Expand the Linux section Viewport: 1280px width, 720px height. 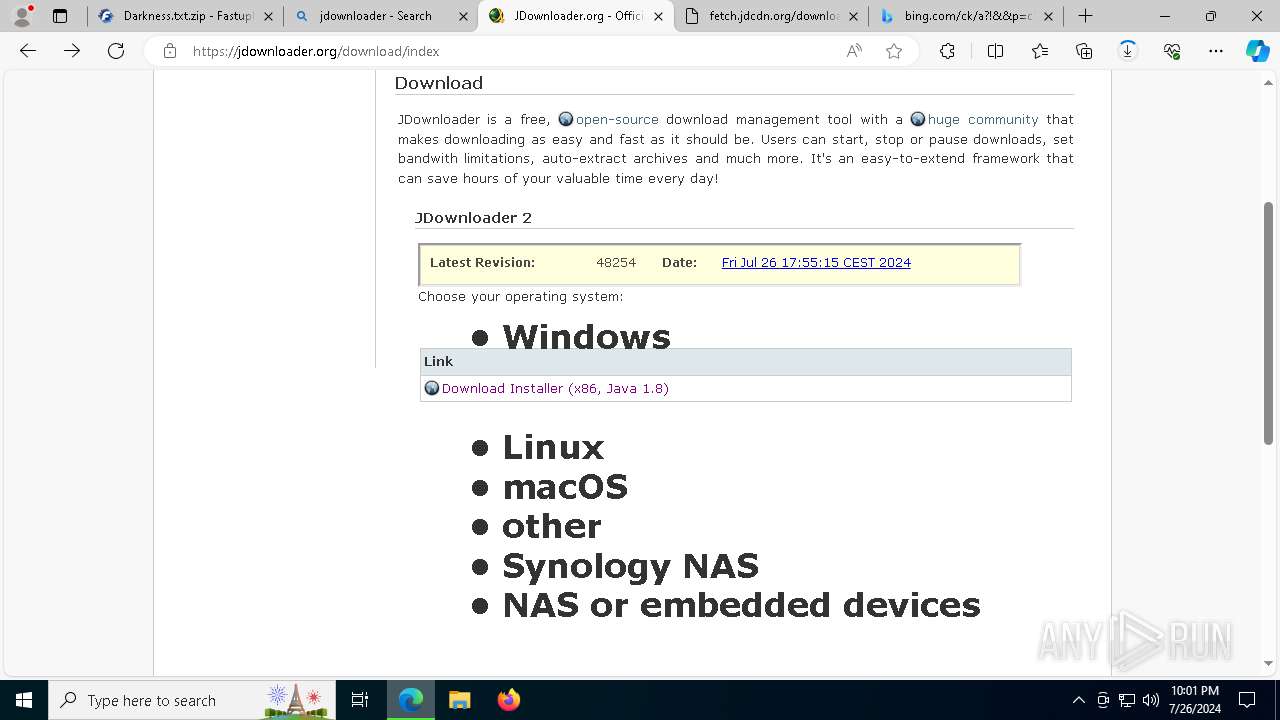pyautogui.click(x=553, y=447)
